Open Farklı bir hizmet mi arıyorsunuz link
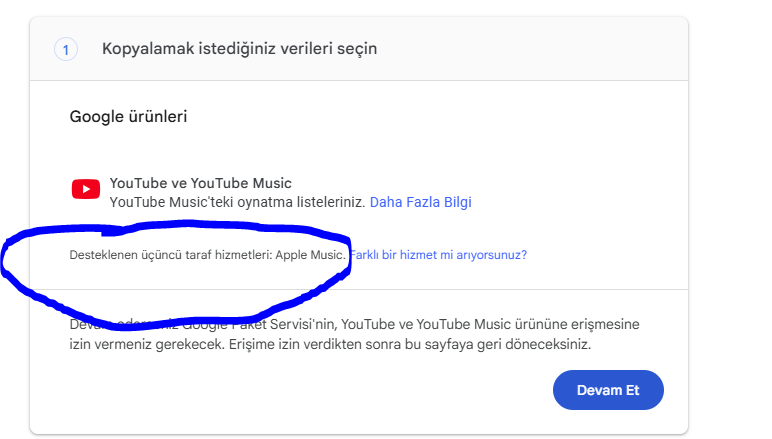 coord(438,255)
